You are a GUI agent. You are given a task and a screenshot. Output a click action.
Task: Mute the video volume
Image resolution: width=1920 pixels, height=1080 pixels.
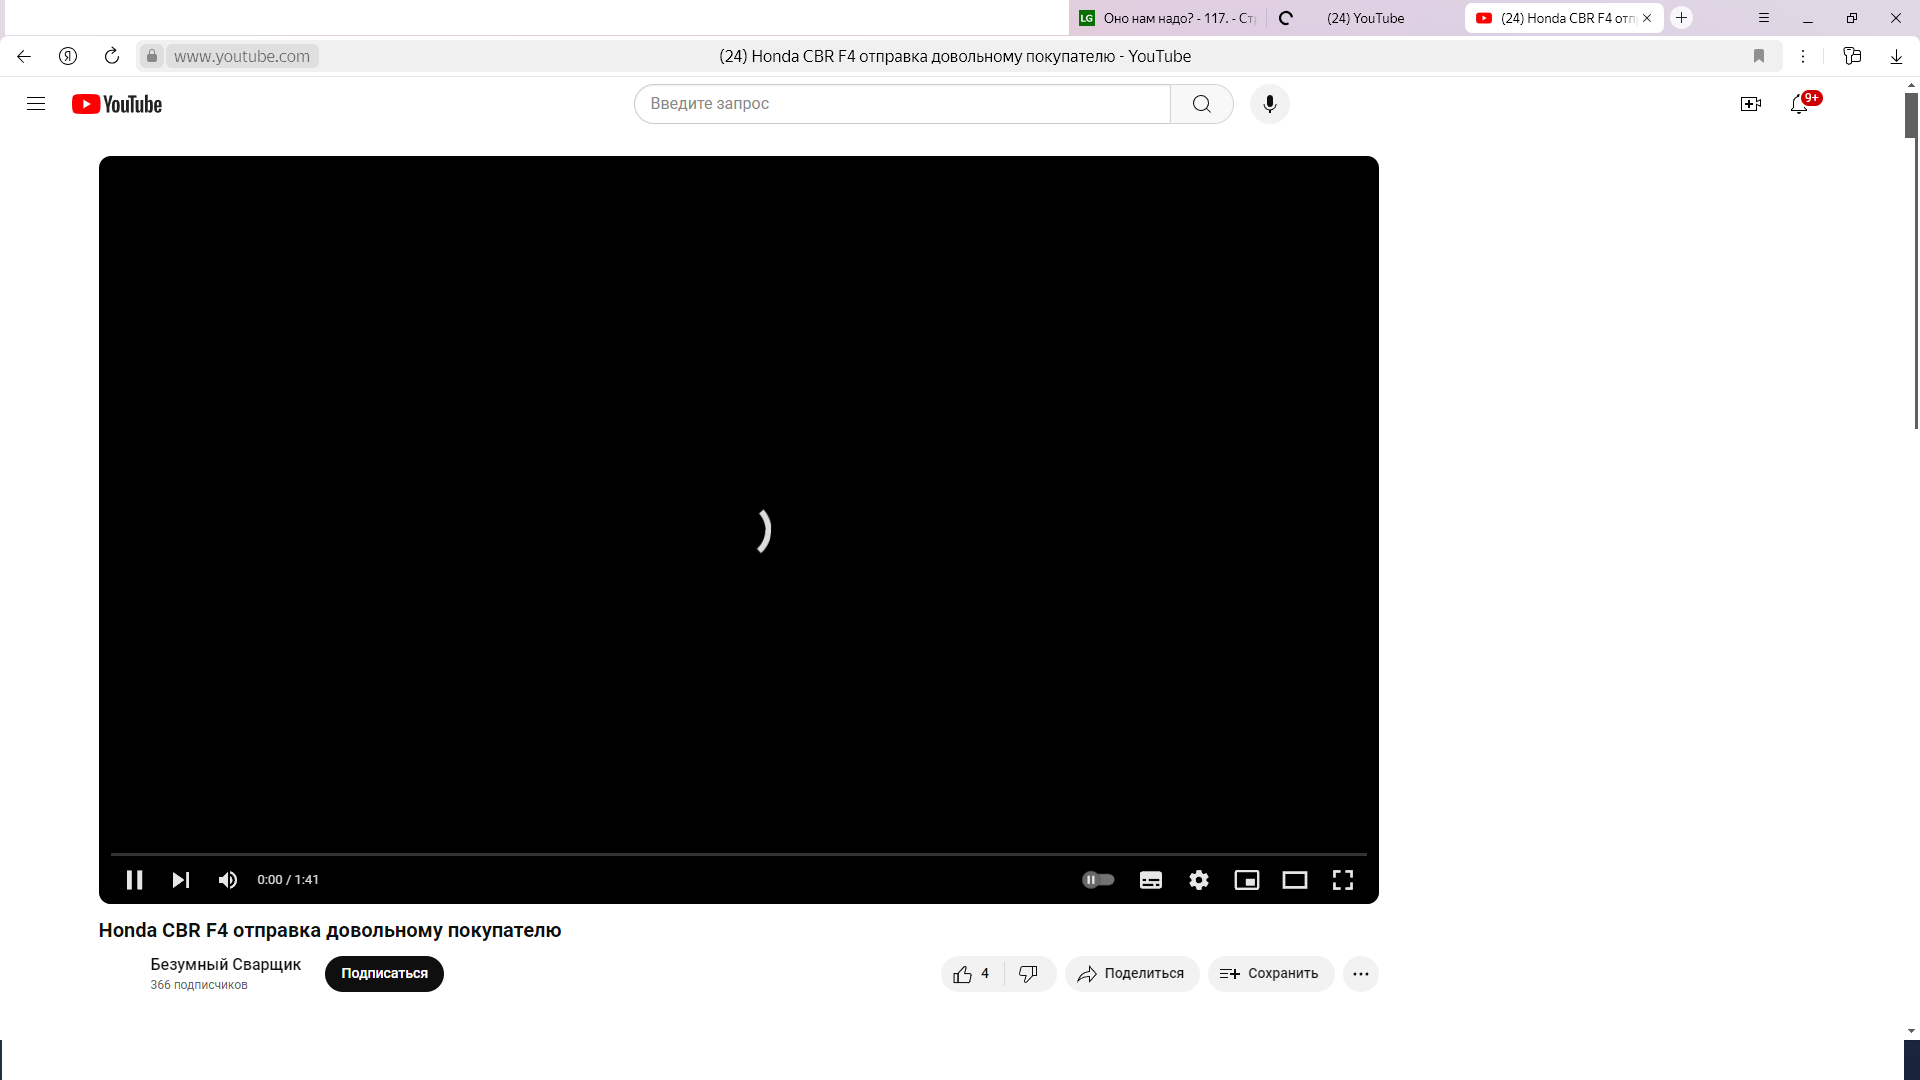[x=228, y=880]
